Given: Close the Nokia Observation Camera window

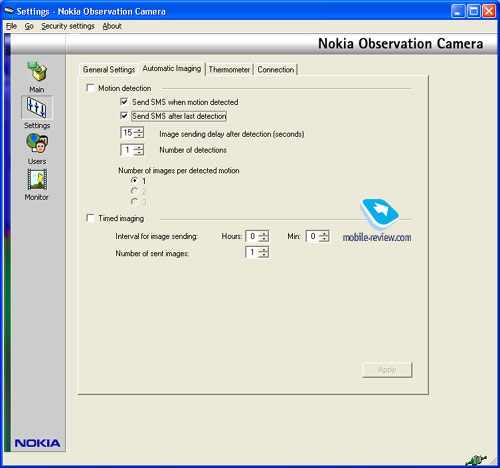Looking at the screenshot, I should (489, 11).
